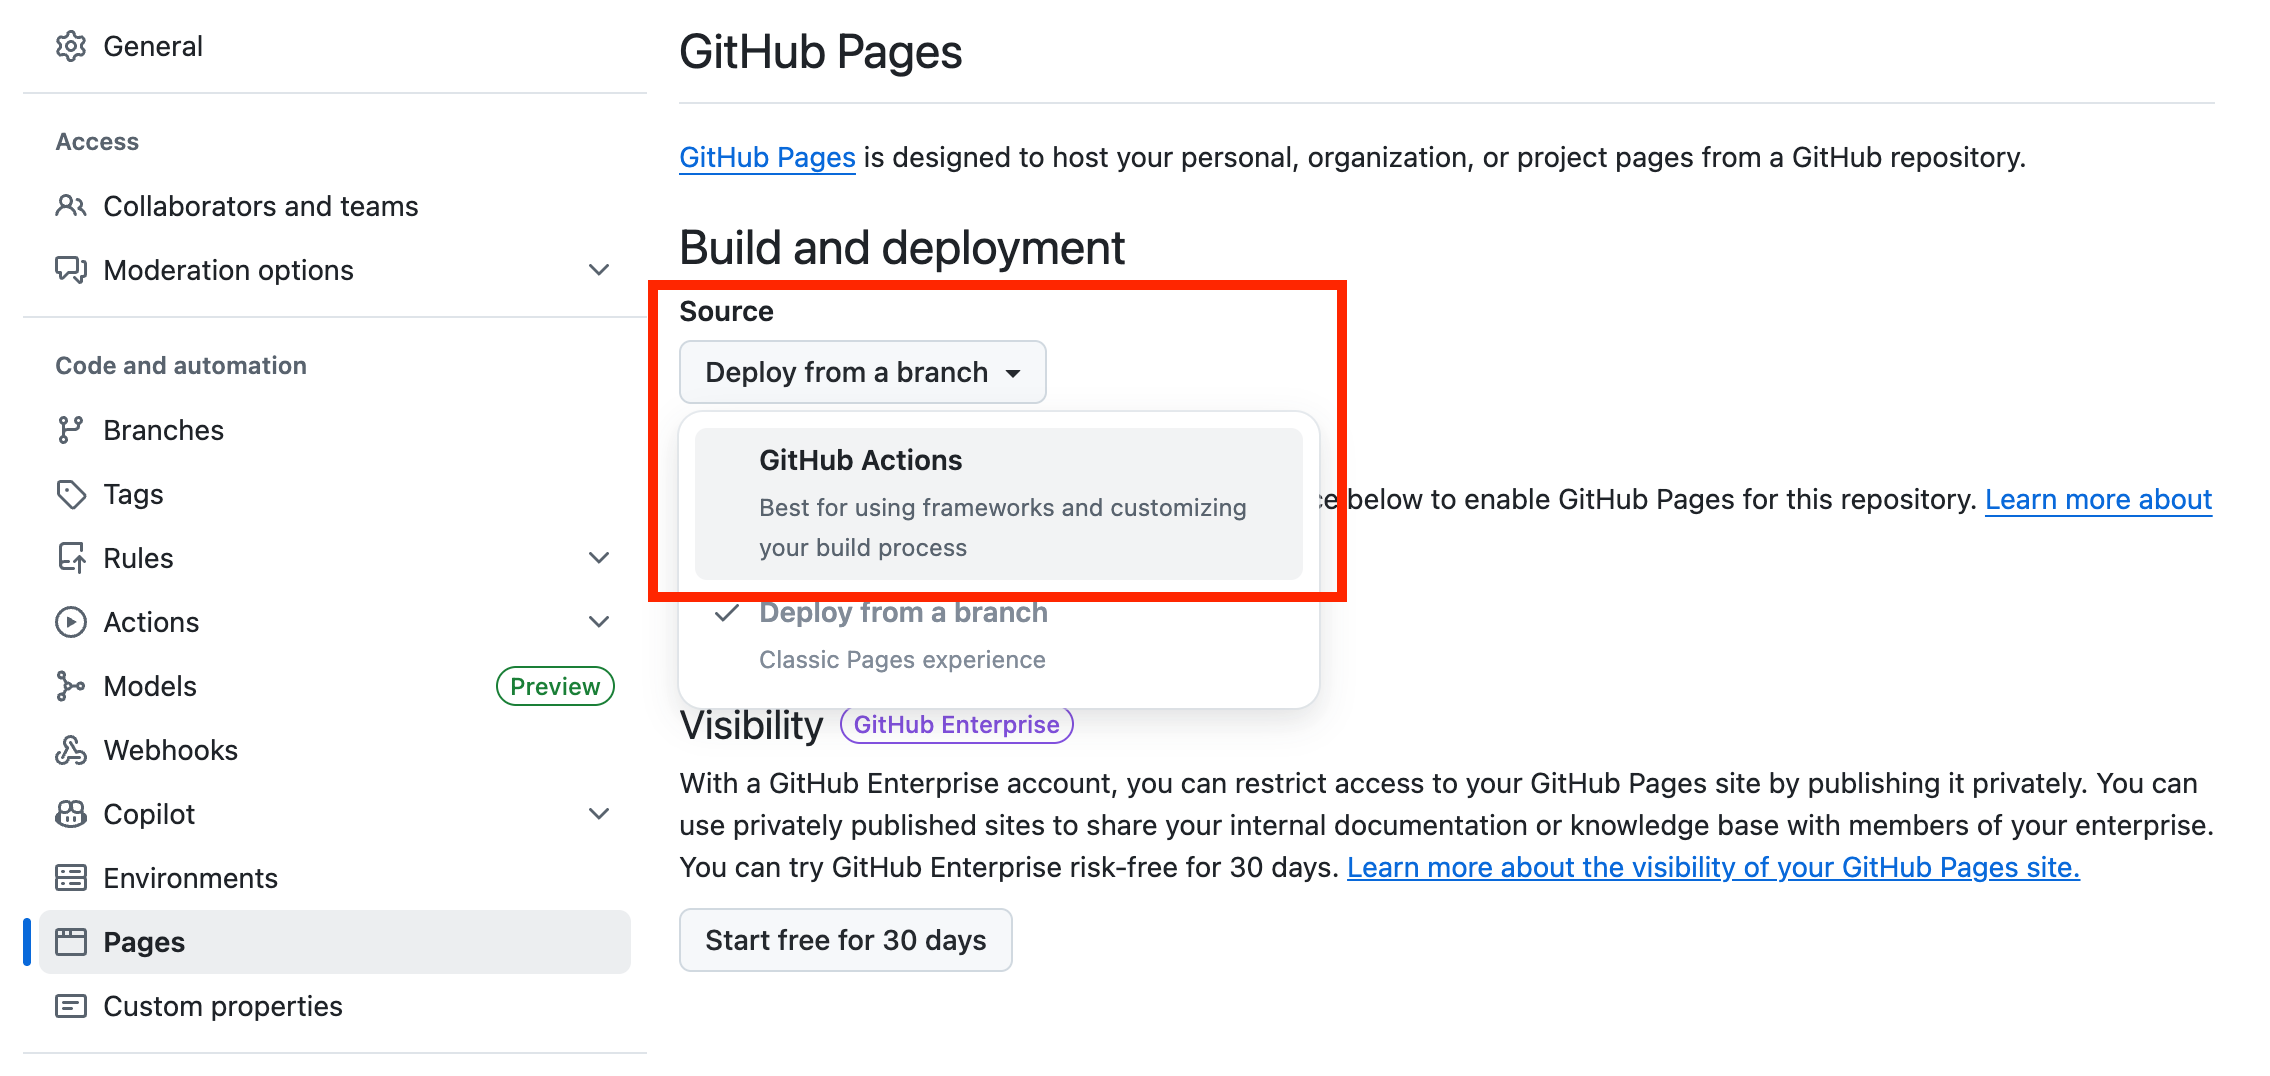The width and height of the screenshot is (2270, 1076).
Task: Expand the Copilot section chevron
Action: point(599,814)
